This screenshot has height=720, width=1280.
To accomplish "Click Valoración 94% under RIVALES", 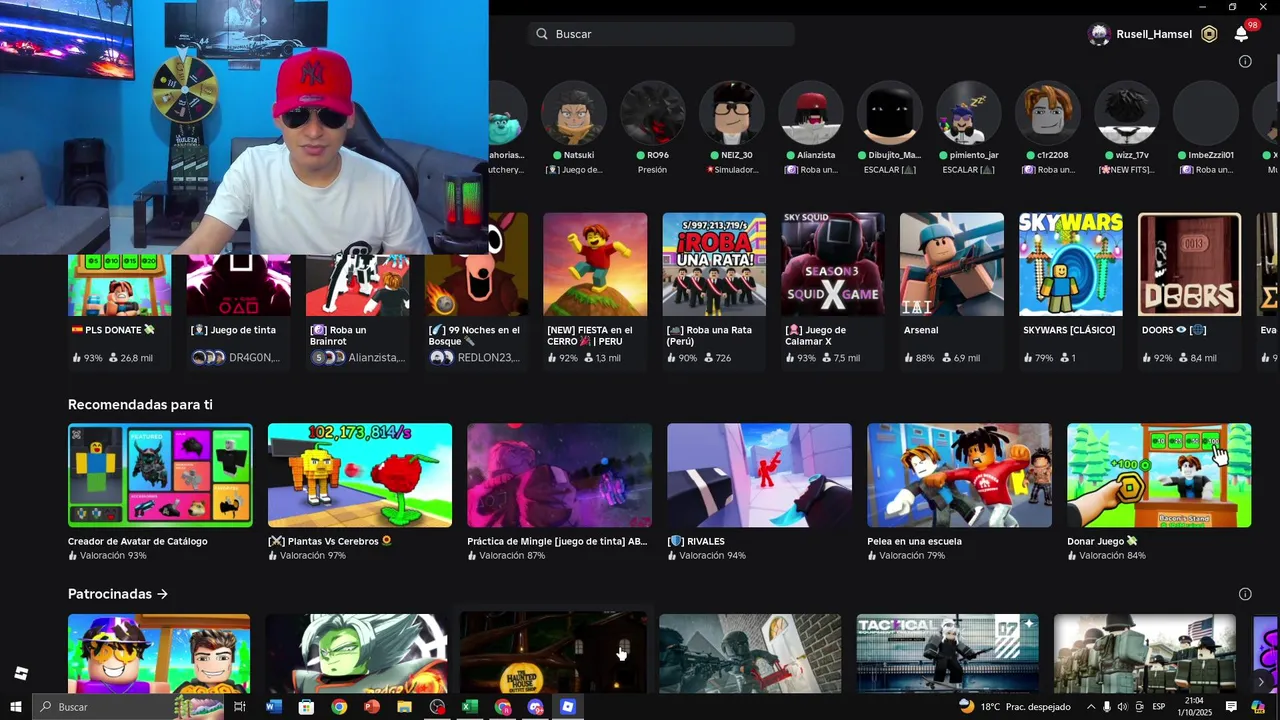I will pos(707,555).
